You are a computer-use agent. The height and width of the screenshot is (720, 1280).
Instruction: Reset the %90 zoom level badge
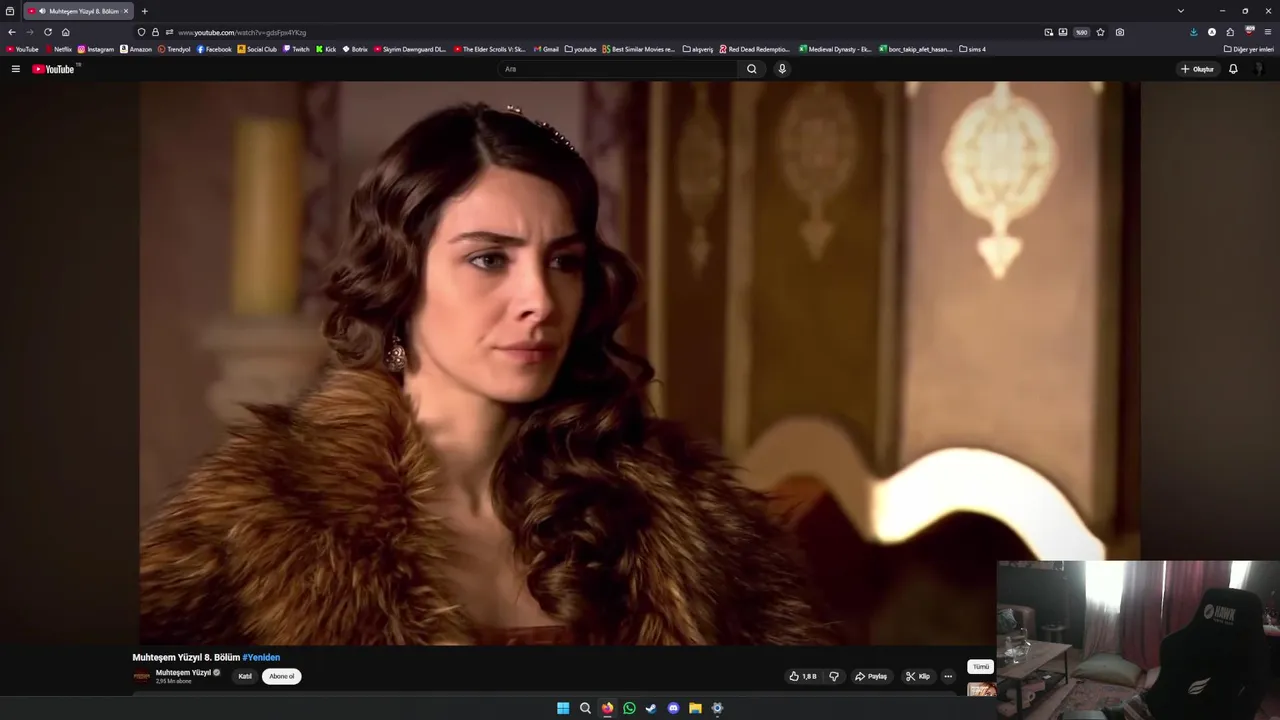pyautogui.click(x=1081, y=32)
